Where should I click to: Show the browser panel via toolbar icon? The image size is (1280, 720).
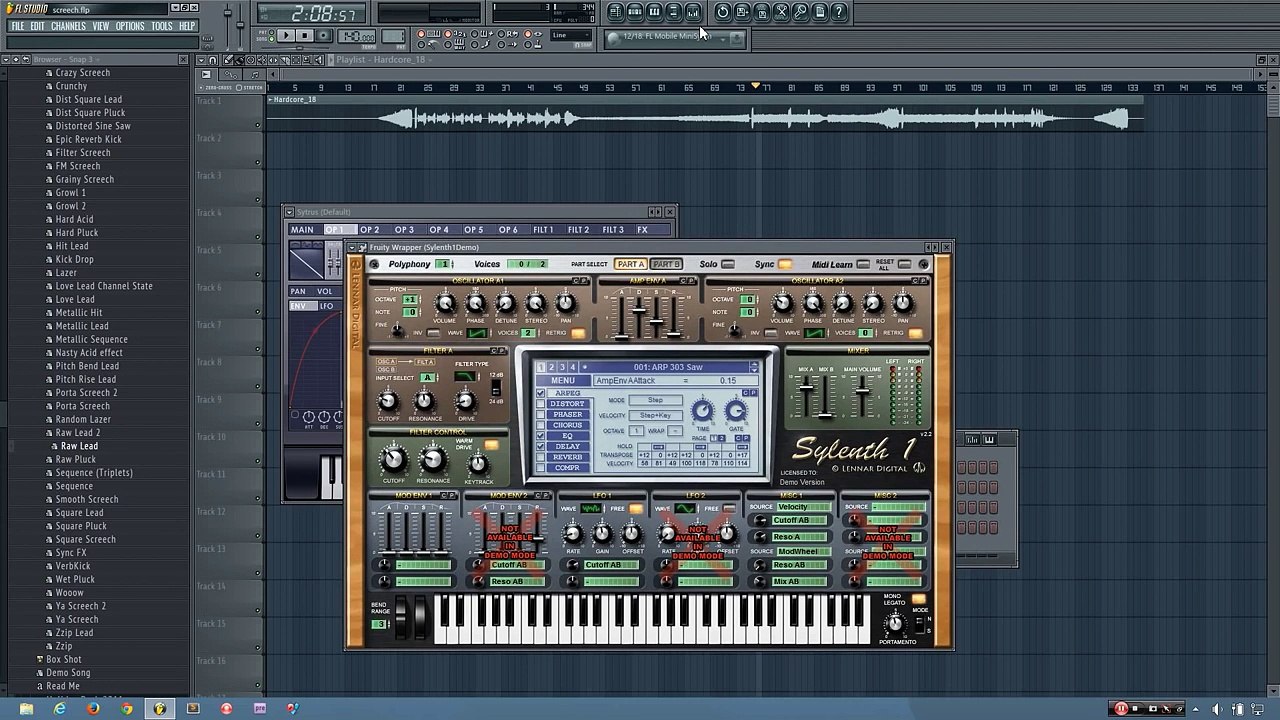[x=673, y=12]
